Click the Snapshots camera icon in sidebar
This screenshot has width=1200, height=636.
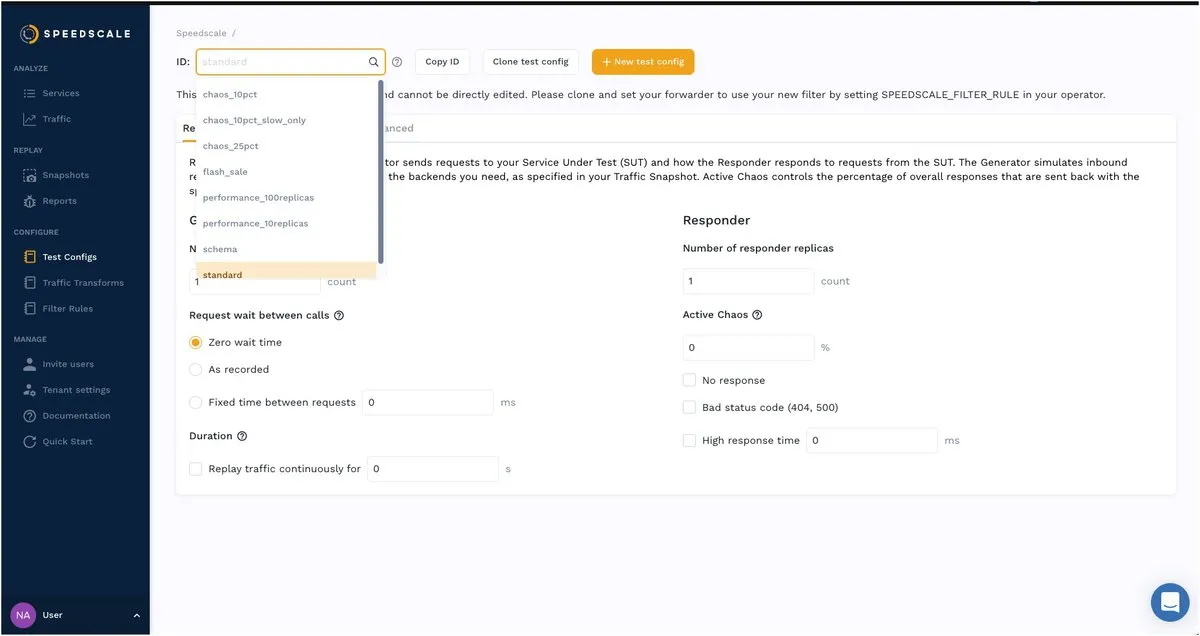[x=29, y=175]
